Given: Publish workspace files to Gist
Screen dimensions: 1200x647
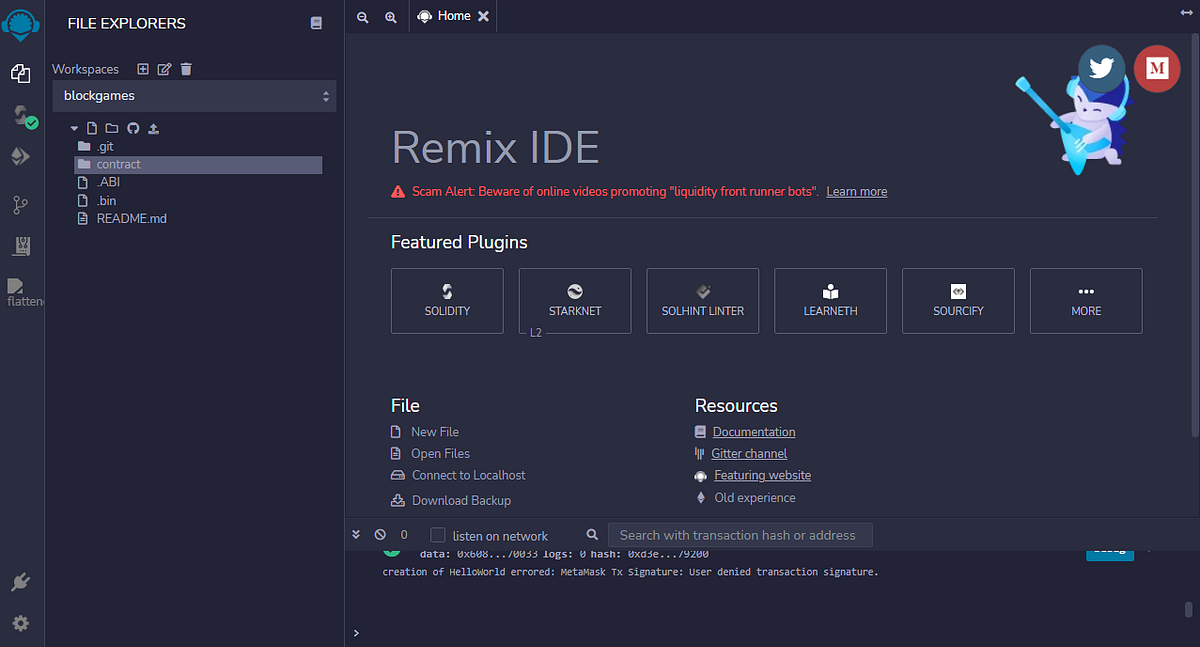Looking at the screenshot, I should coord(154,128).
